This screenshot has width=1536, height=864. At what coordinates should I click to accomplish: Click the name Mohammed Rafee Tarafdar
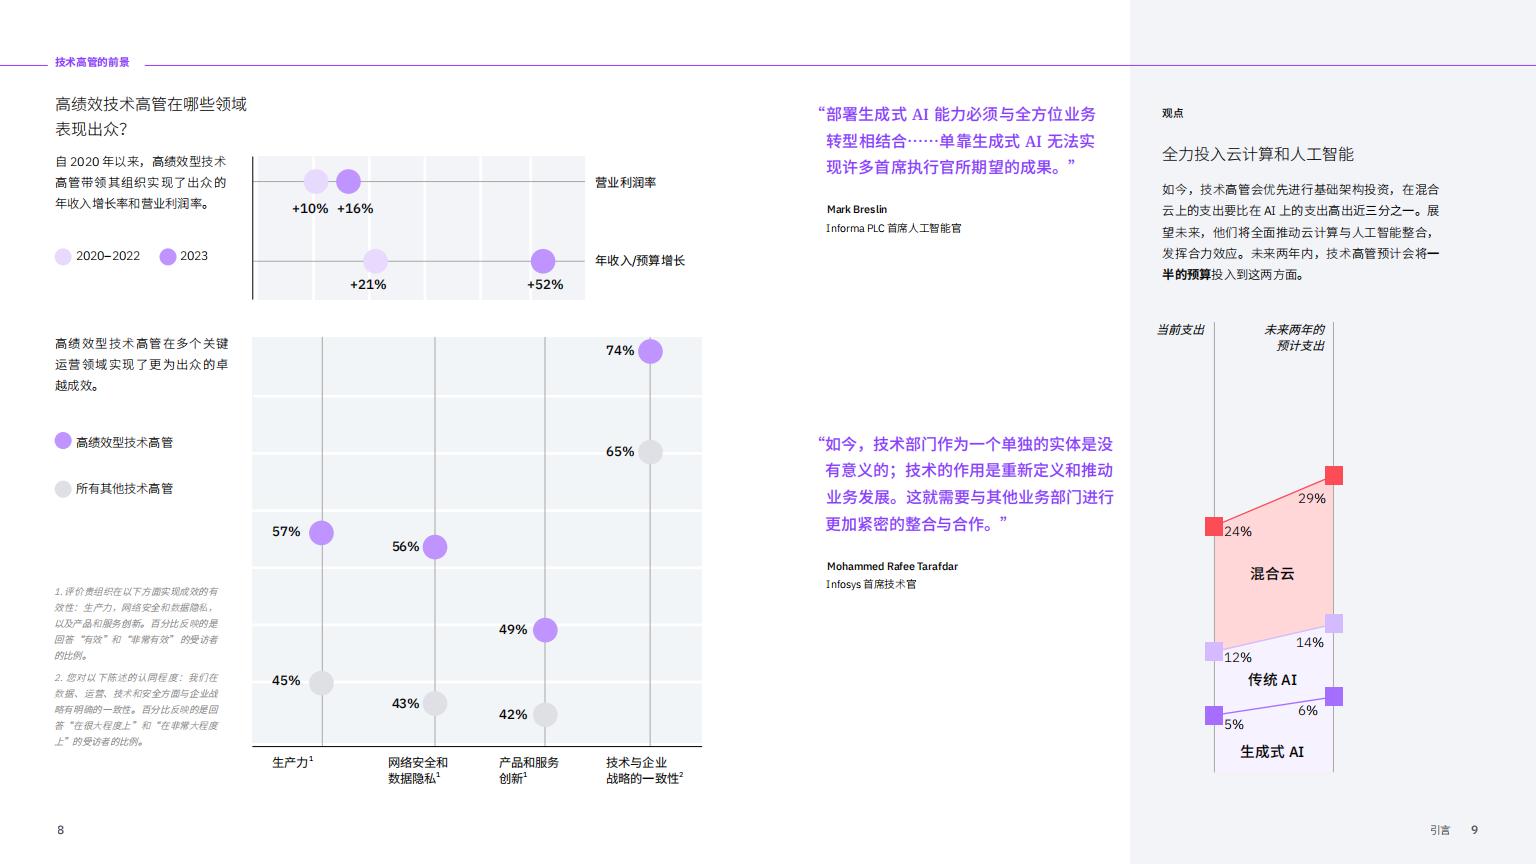(892, 566)
